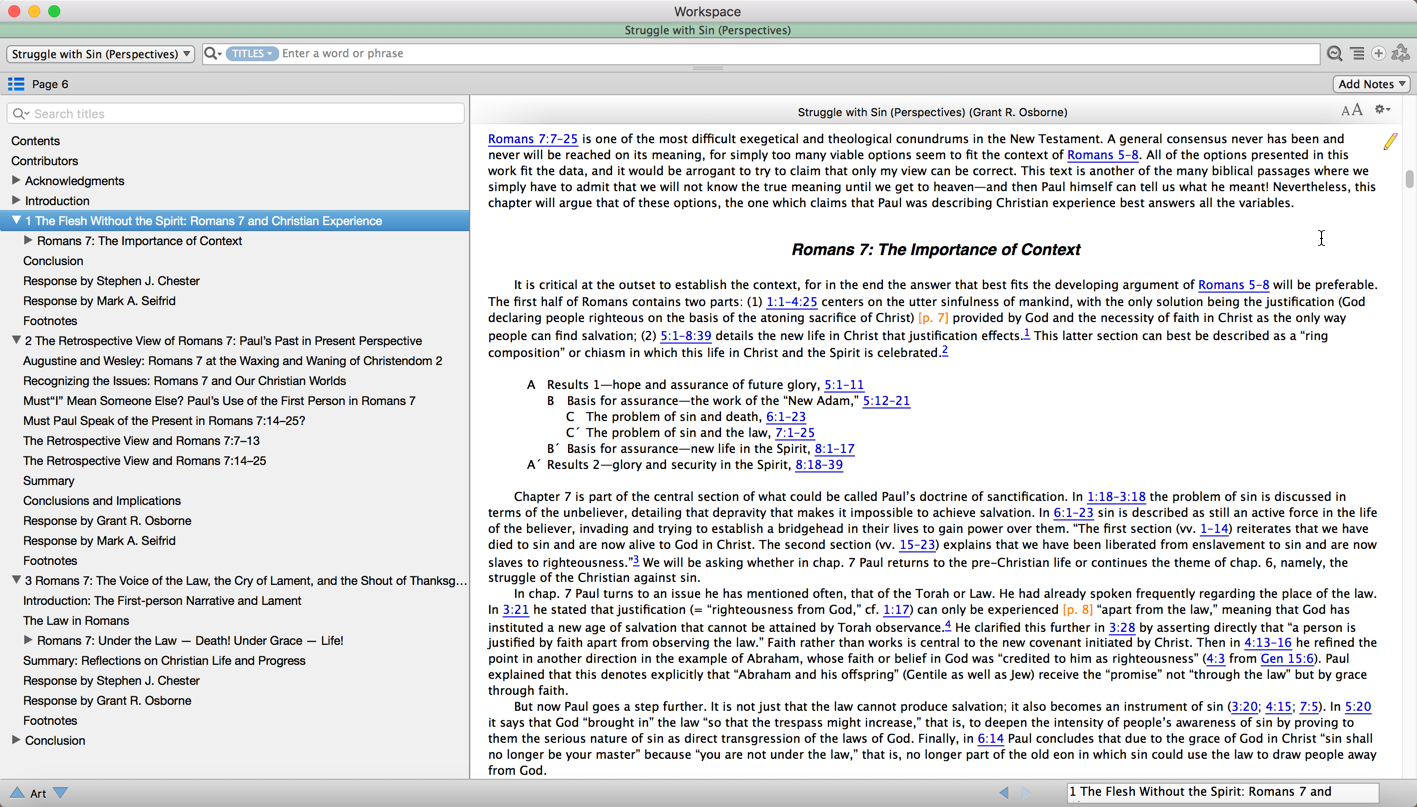Open Summary under chapter 2
The image size is (1417, 807).
48,481
